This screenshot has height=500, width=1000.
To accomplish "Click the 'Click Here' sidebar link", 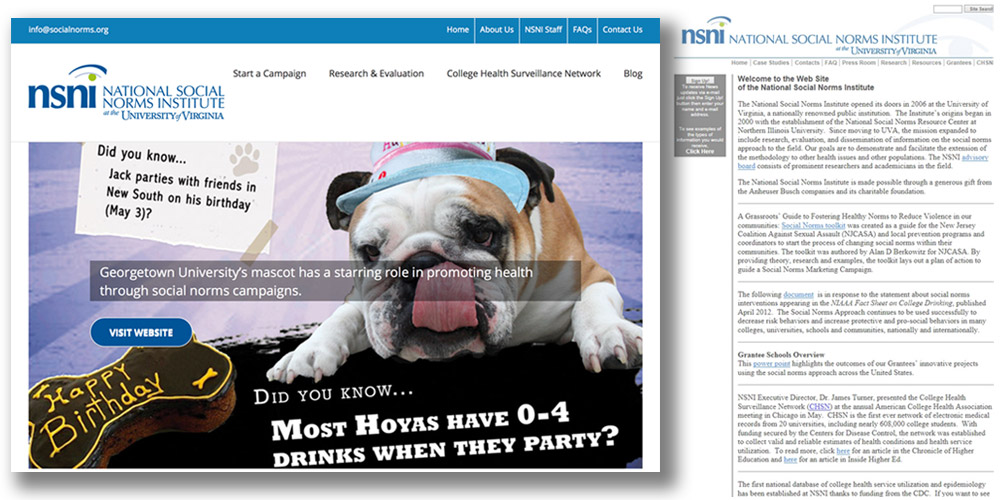I will pos(700,152).
